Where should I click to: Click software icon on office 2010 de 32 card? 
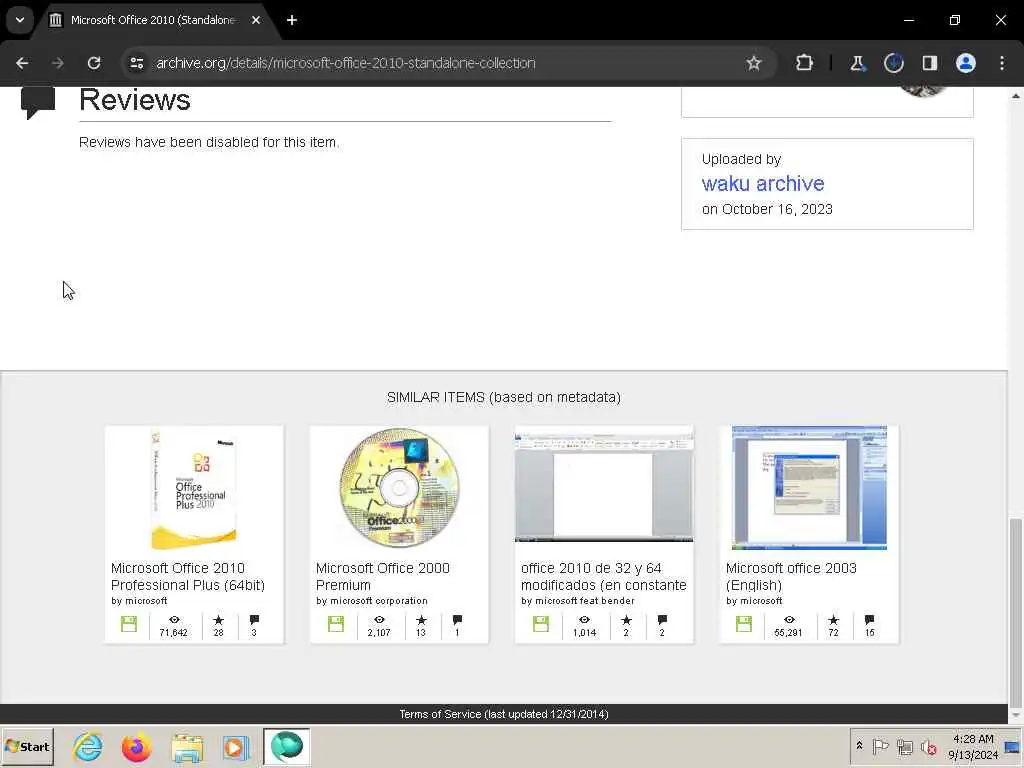[x=541, y=624]
